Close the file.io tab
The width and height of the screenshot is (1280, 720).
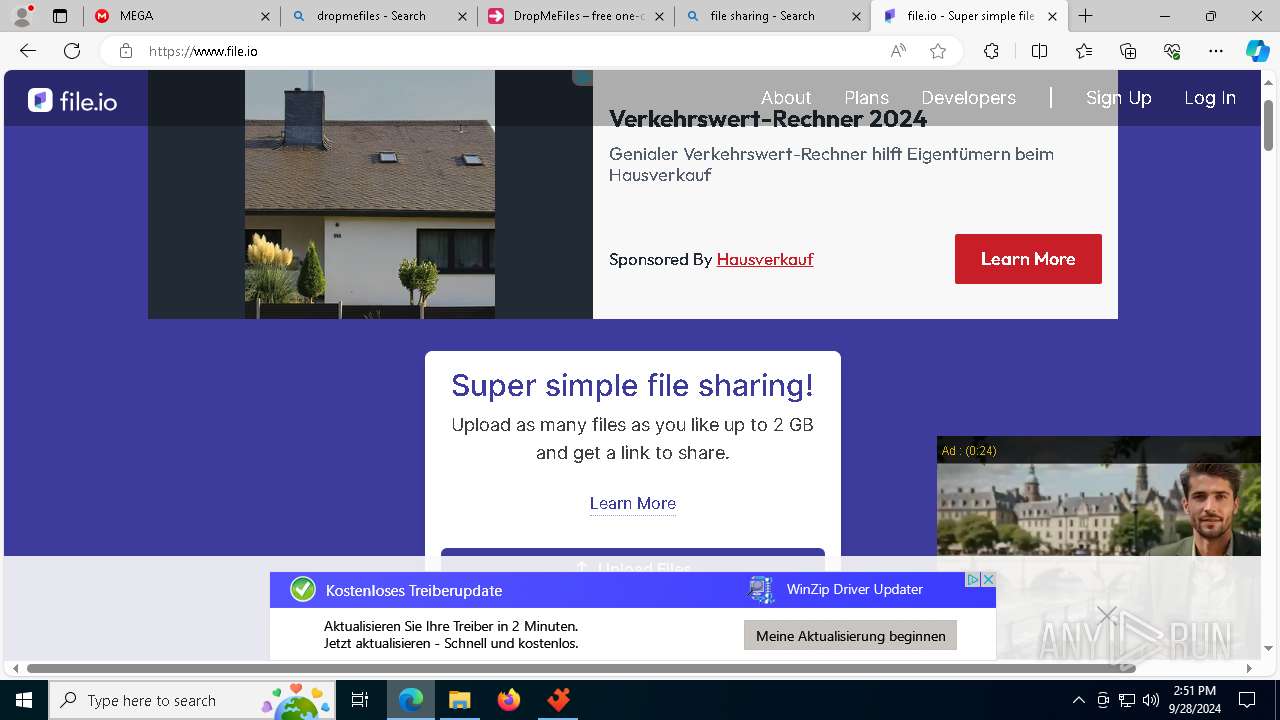coord(1052,16)
